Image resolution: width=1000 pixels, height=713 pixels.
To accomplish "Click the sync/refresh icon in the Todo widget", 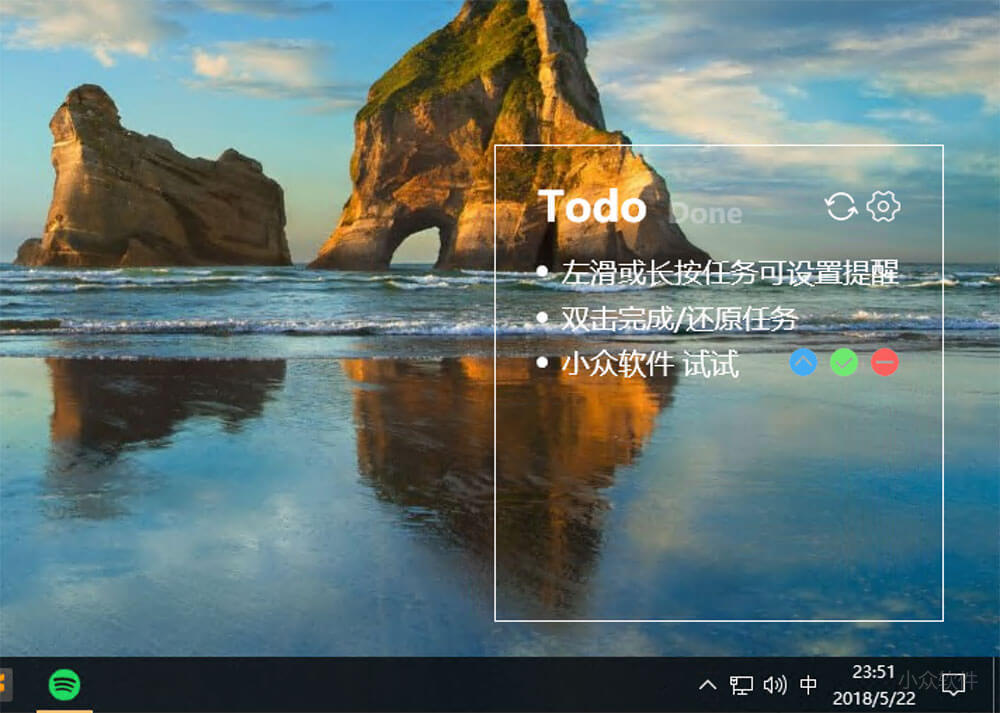I will (841, 207).
